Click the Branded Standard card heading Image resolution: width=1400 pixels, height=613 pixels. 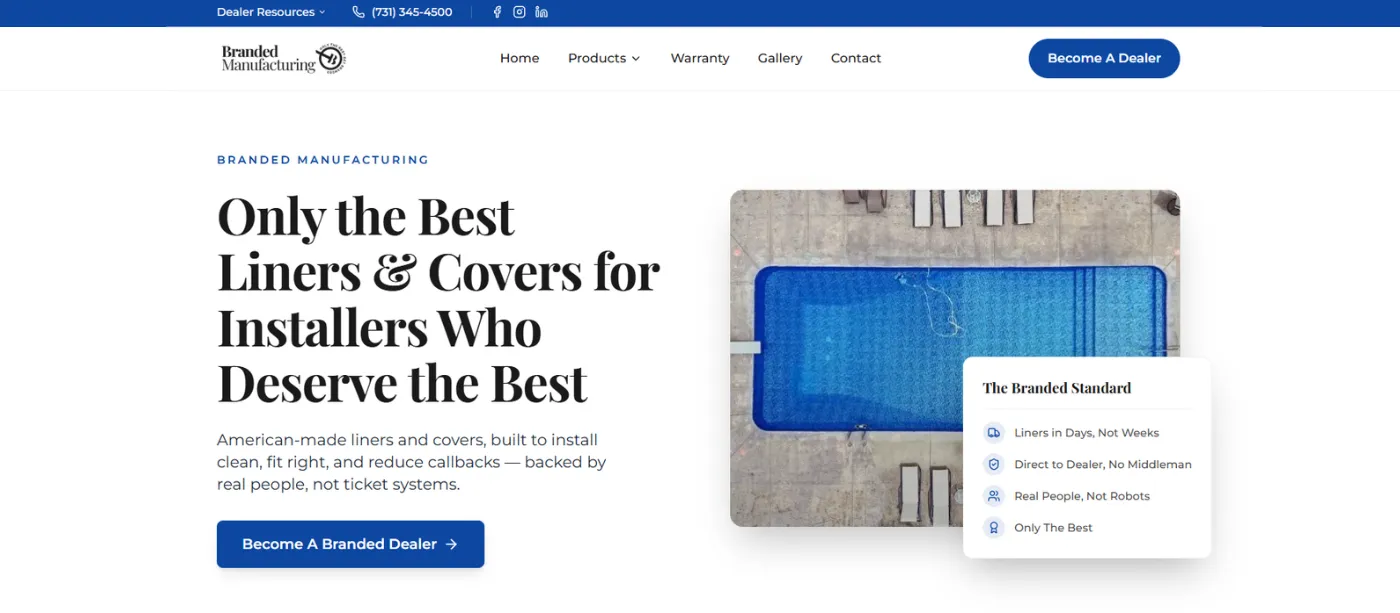tap(1056, 388)
